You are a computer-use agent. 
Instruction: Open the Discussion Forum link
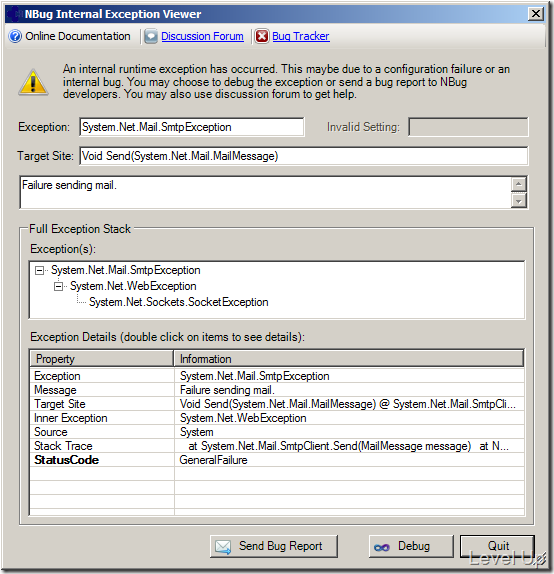pos(202,36)
